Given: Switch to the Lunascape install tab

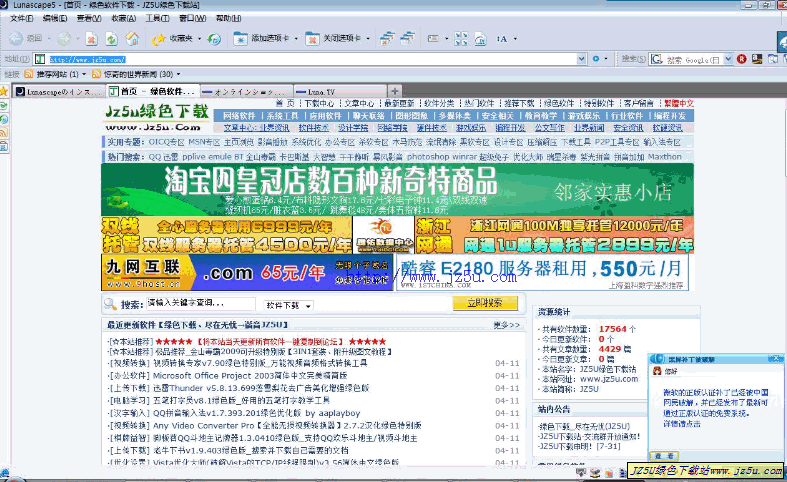Looking at the screenshot, I should [59, 91].
